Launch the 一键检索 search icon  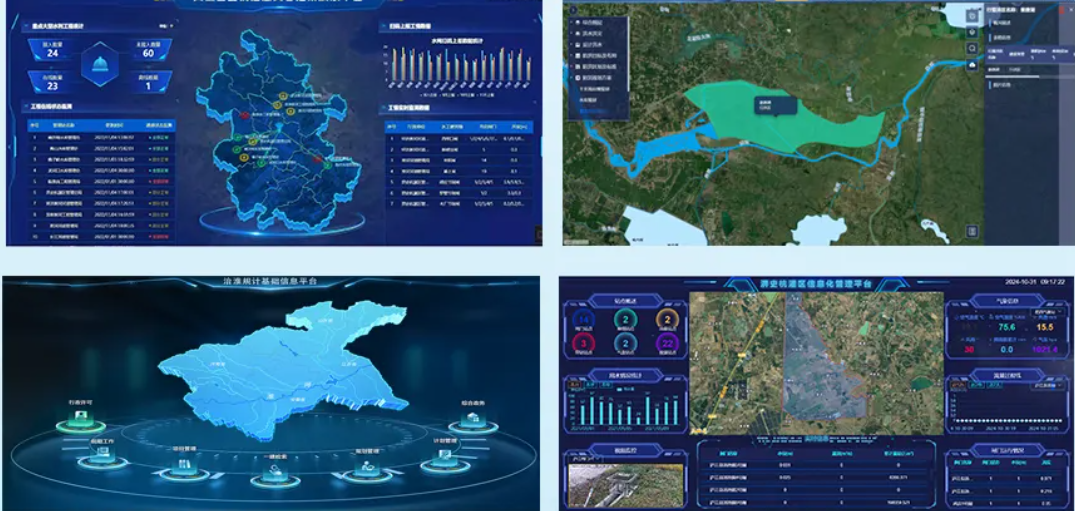point(275,474)
